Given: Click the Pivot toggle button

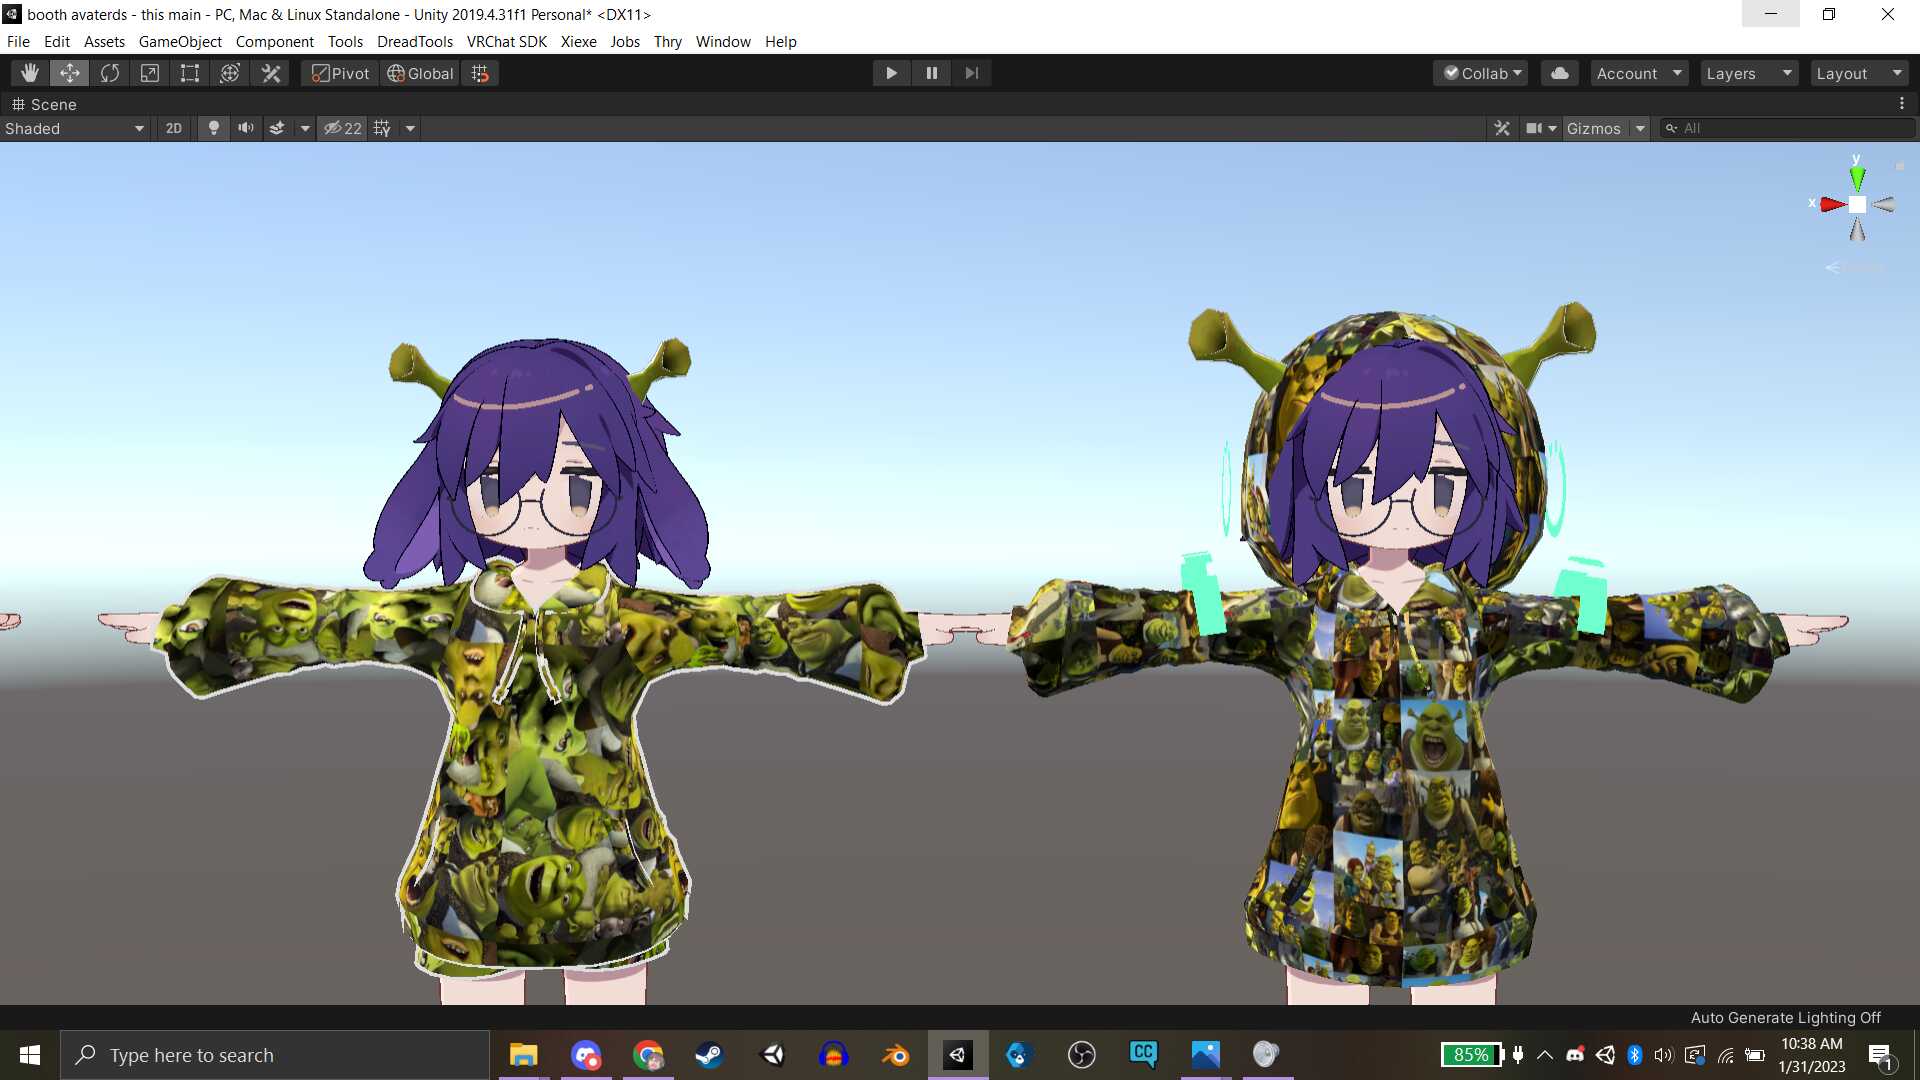Looking at the screenshot, I should [340, 73].
